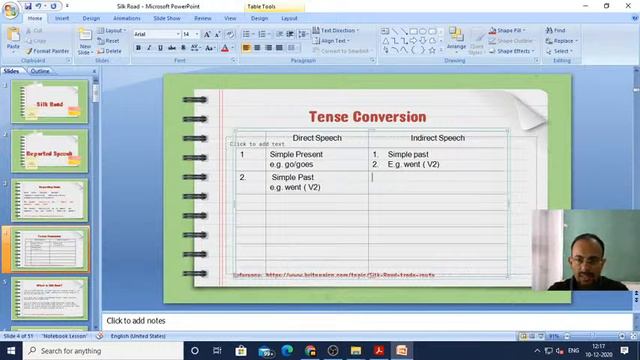Click the Replace tool

(562, 41)
